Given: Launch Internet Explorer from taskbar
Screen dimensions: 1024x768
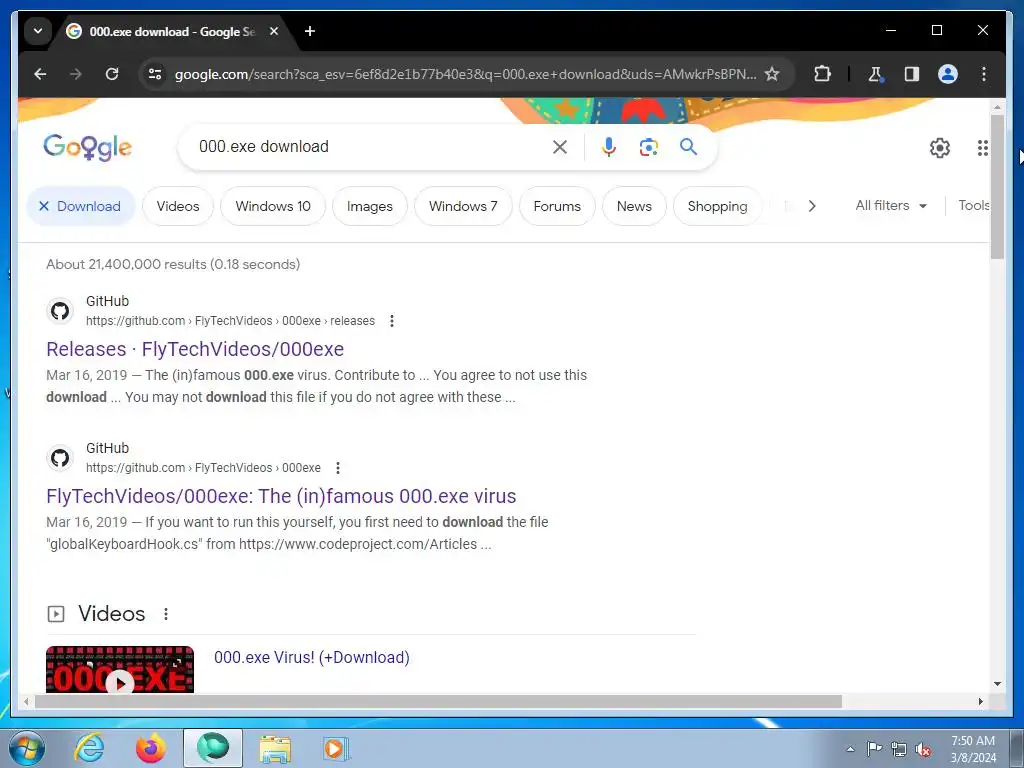Looking at the screenshot, I should (x=89, y=748).
